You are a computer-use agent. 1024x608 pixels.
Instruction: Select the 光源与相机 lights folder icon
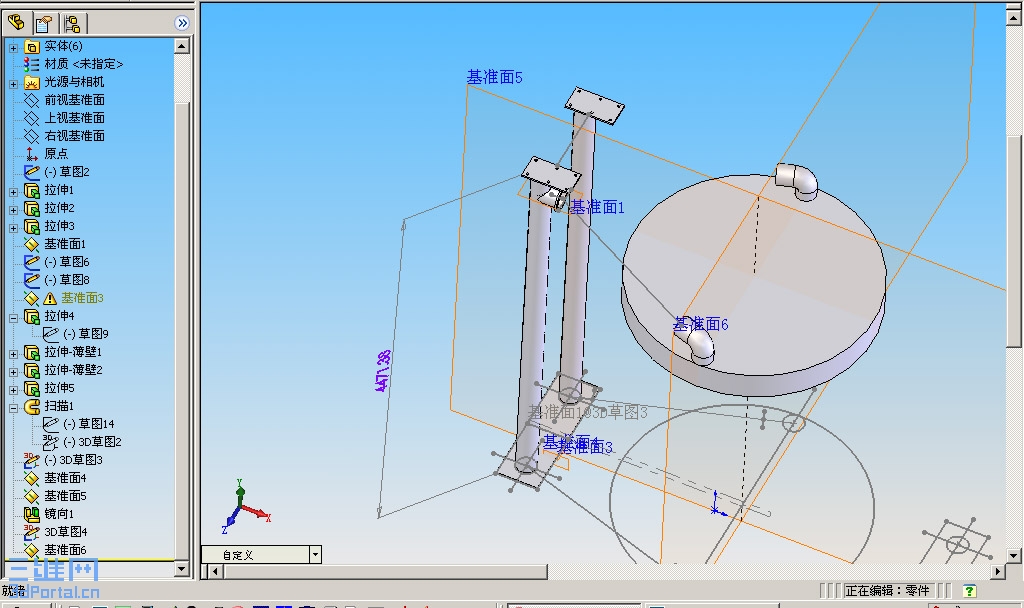tap(31, 82)
